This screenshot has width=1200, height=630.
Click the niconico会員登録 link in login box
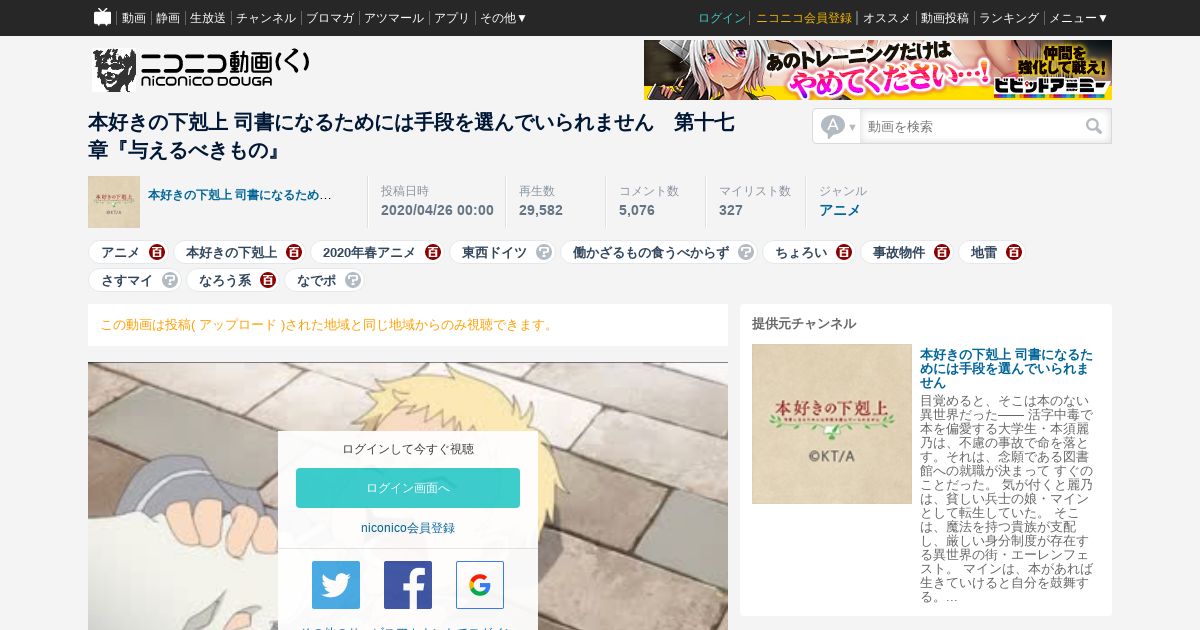click(408, 528)
